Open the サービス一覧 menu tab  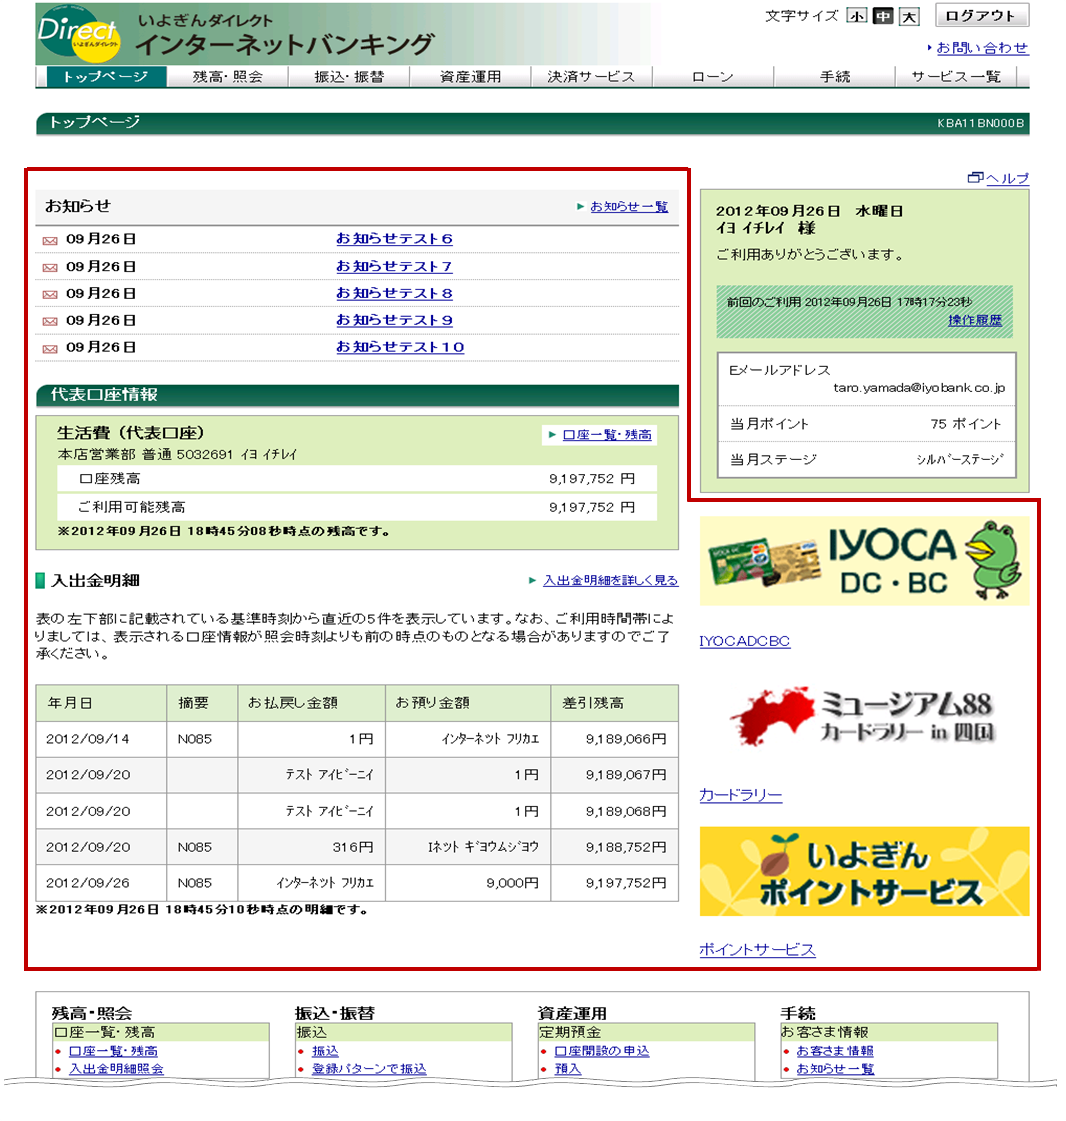click(956, 76)
